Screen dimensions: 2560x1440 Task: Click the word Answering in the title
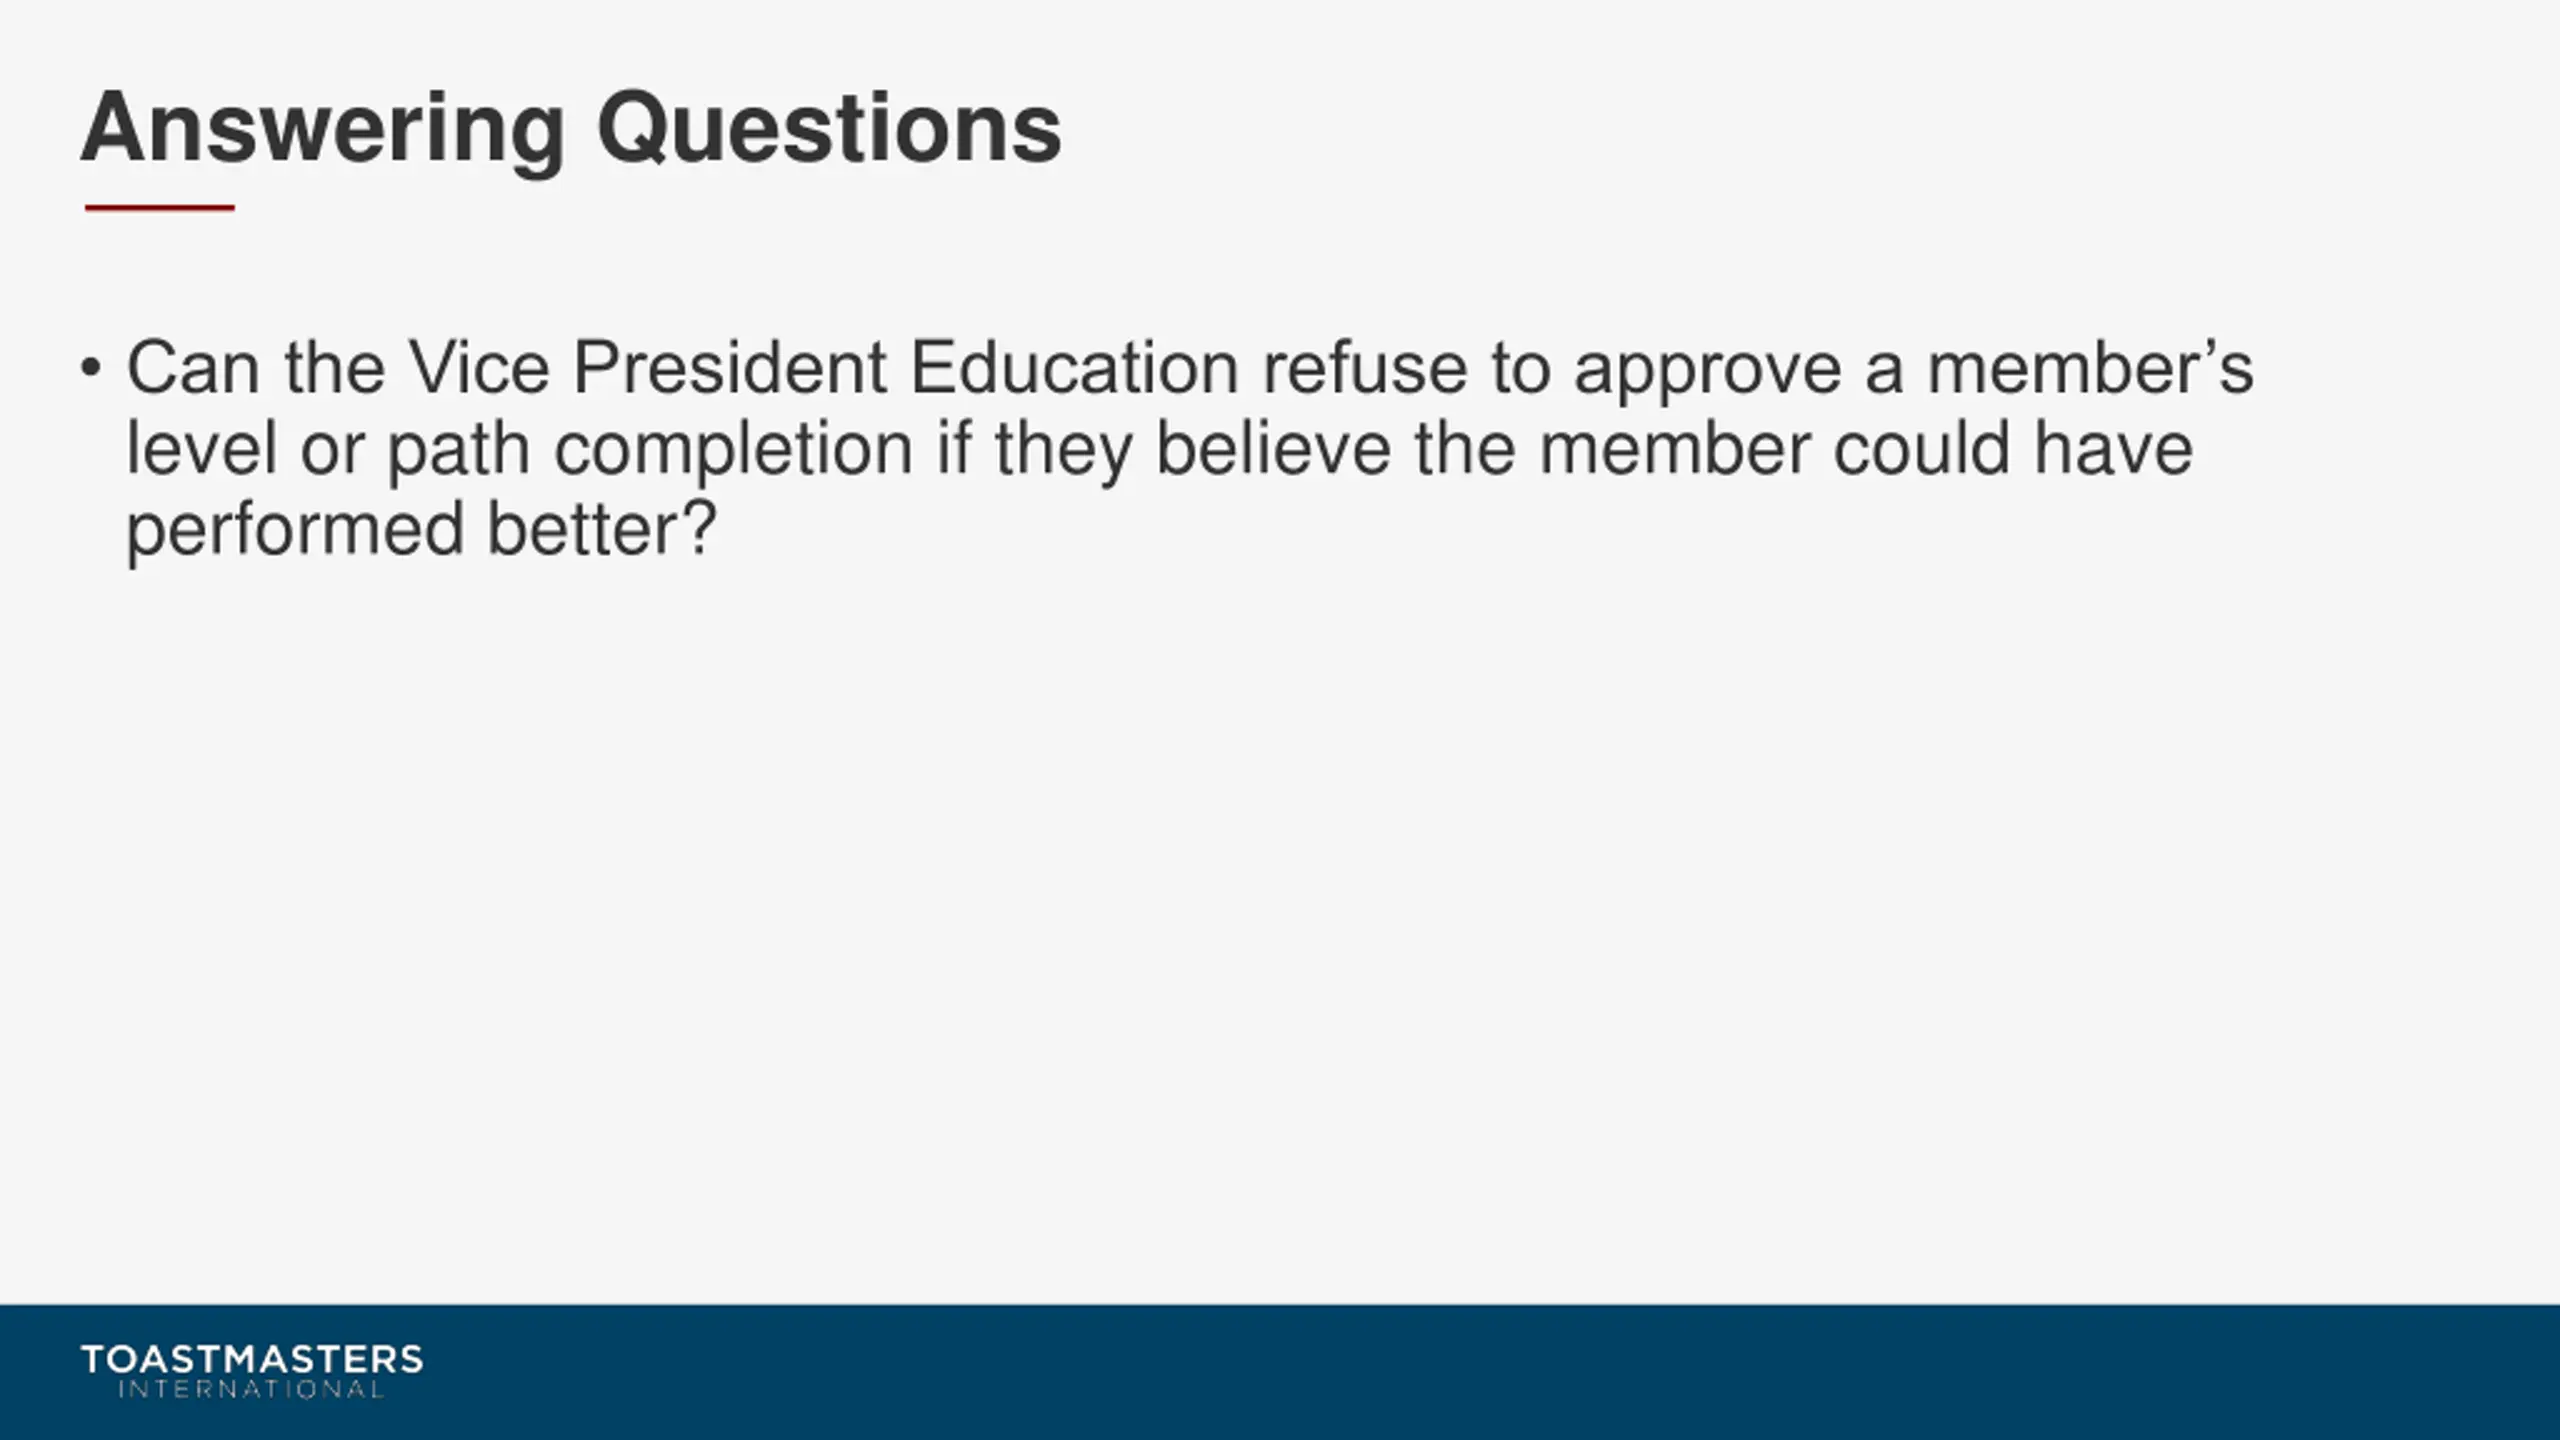[323, 130]
